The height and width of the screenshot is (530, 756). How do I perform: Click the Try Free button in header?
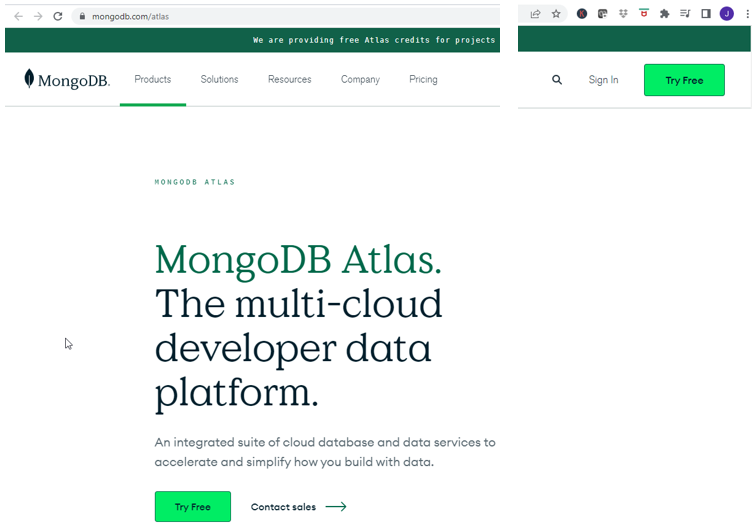[684, 80]
